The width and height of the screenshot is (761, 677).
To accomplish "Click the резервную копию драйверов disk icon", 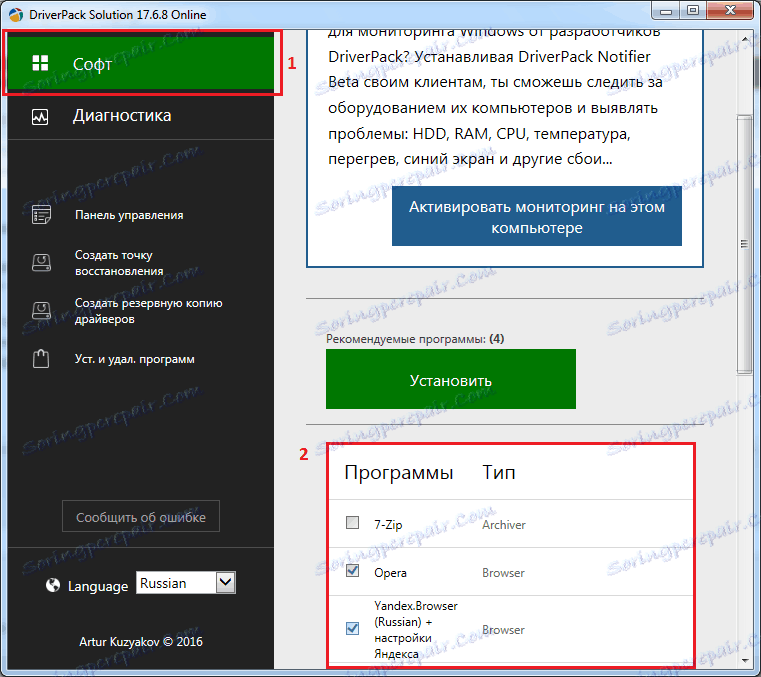I will 41,311.
